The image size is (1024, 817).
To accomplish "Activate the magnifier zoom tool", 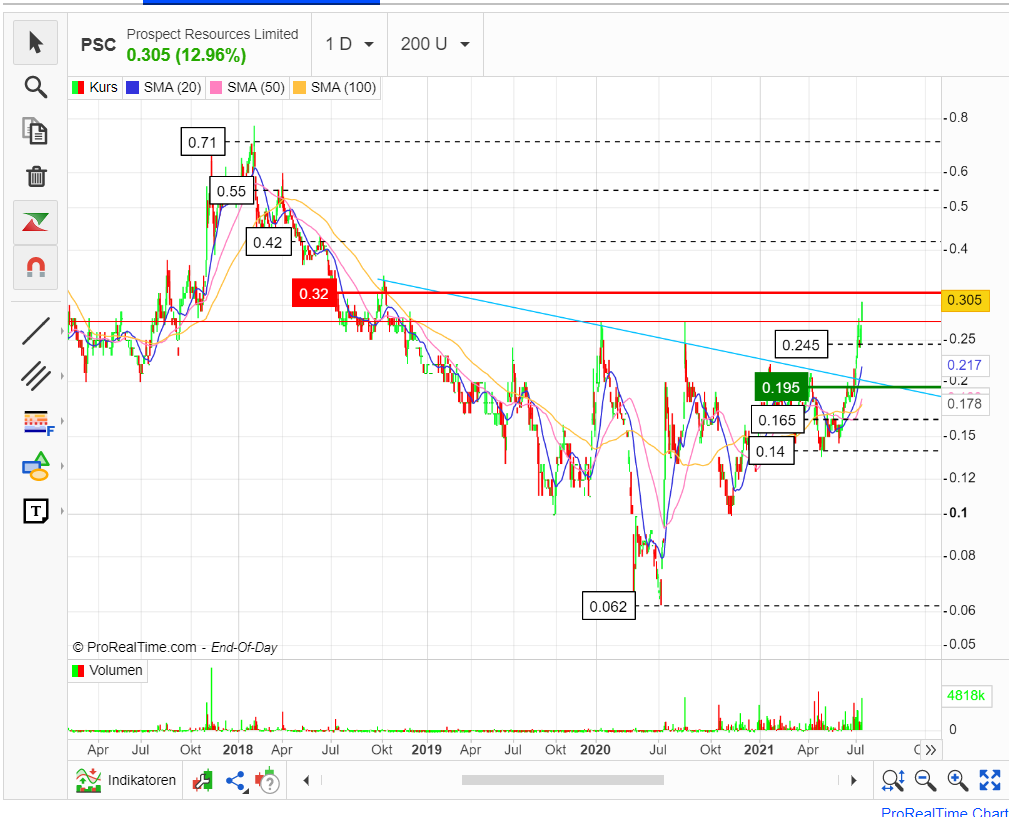I will click(35, 87).
